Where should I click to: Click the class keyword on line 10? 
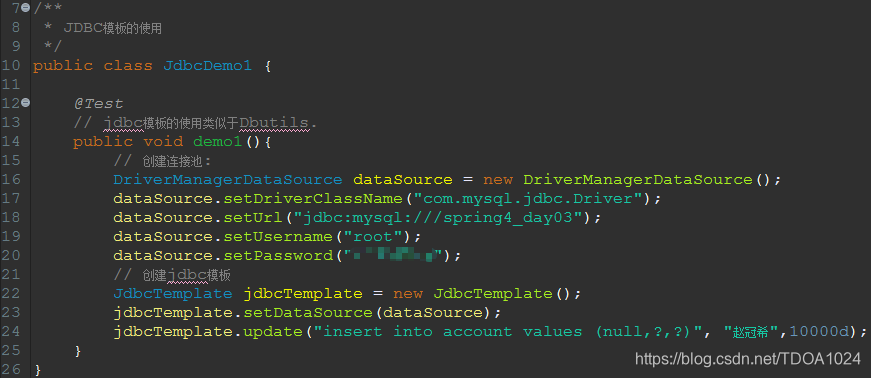(x=128, y=66)
